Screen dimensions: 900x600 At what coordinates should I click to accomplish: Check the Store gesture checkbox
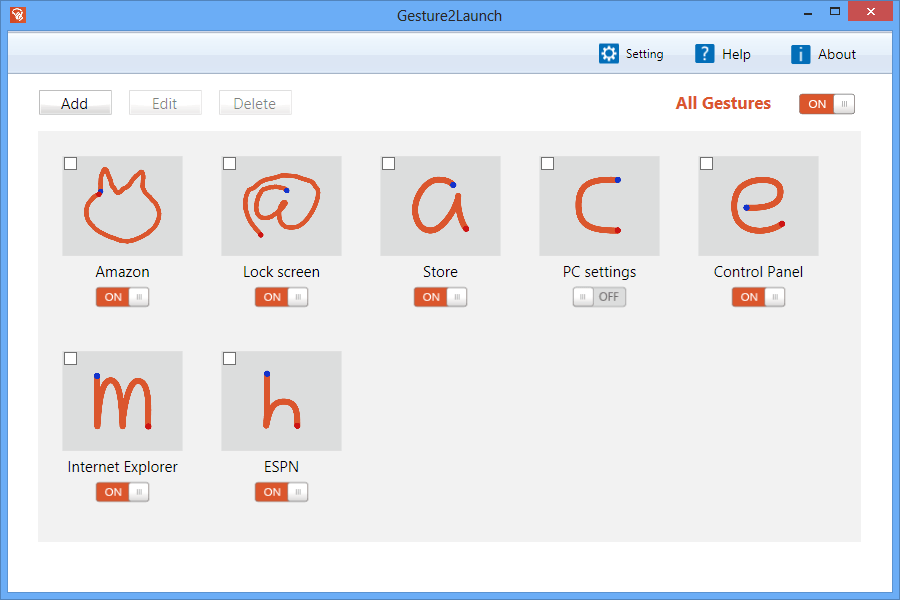389,164
